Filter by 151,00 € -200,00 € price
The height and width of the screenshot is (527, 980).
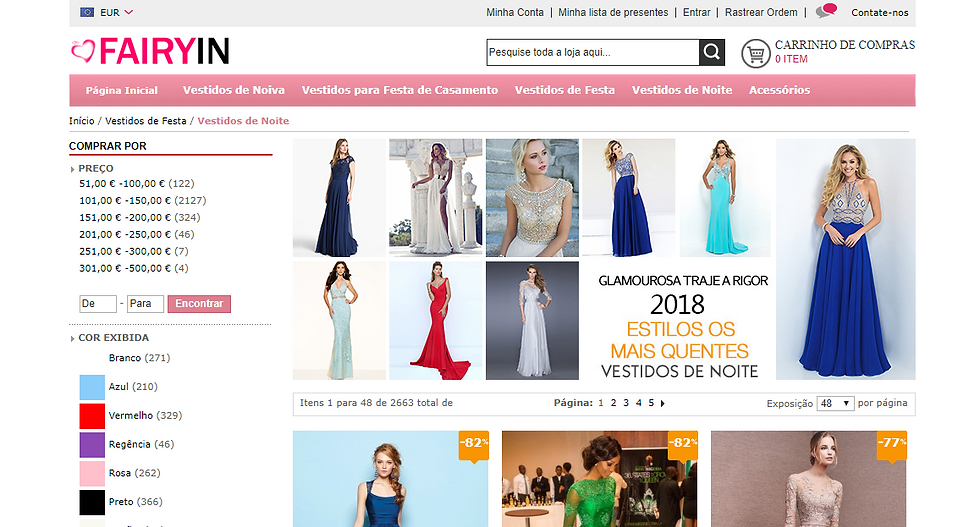coord(139,218)
